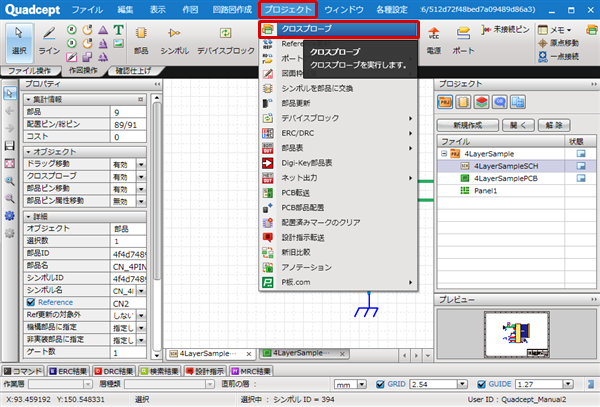The height and width of the screenshot is (407, 600).
Task: Collapse the 詳細 section
Action: point(29,217)
